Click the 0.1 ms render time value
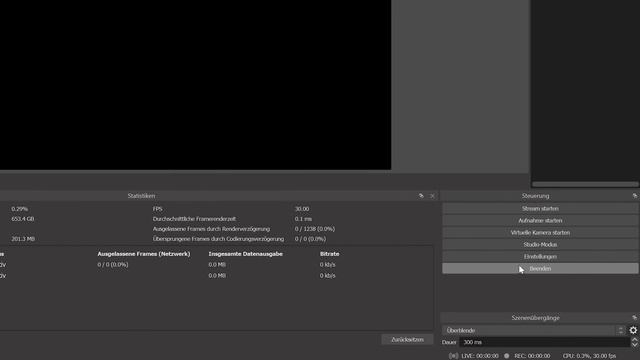The image size is (640, 360). [303, 219]
